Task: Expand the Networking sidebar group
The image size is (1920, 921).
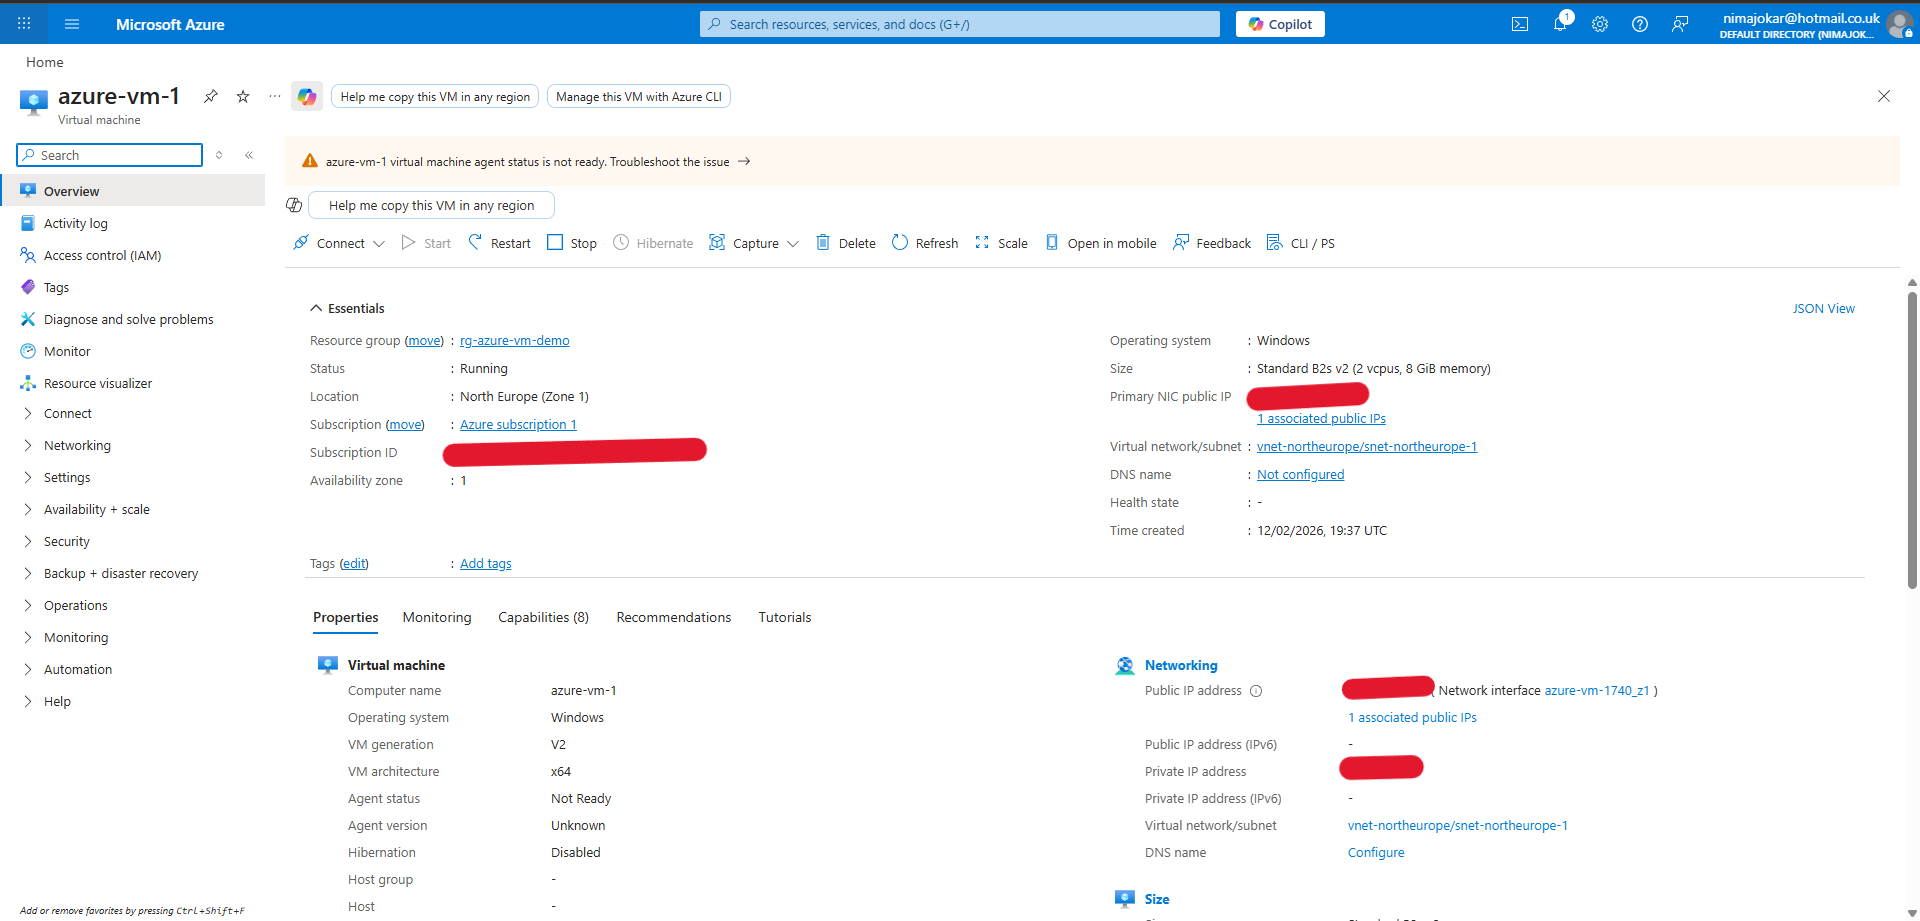Action: point(77,445)
